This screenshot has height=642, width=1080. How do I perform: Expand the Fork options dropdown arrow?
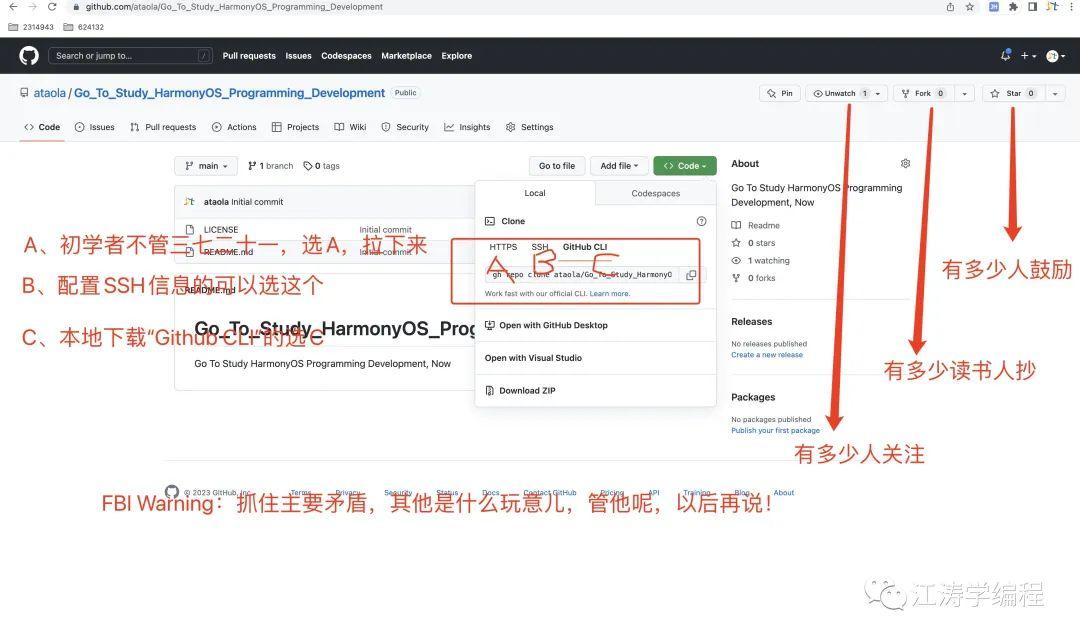(x=965, y=94)
